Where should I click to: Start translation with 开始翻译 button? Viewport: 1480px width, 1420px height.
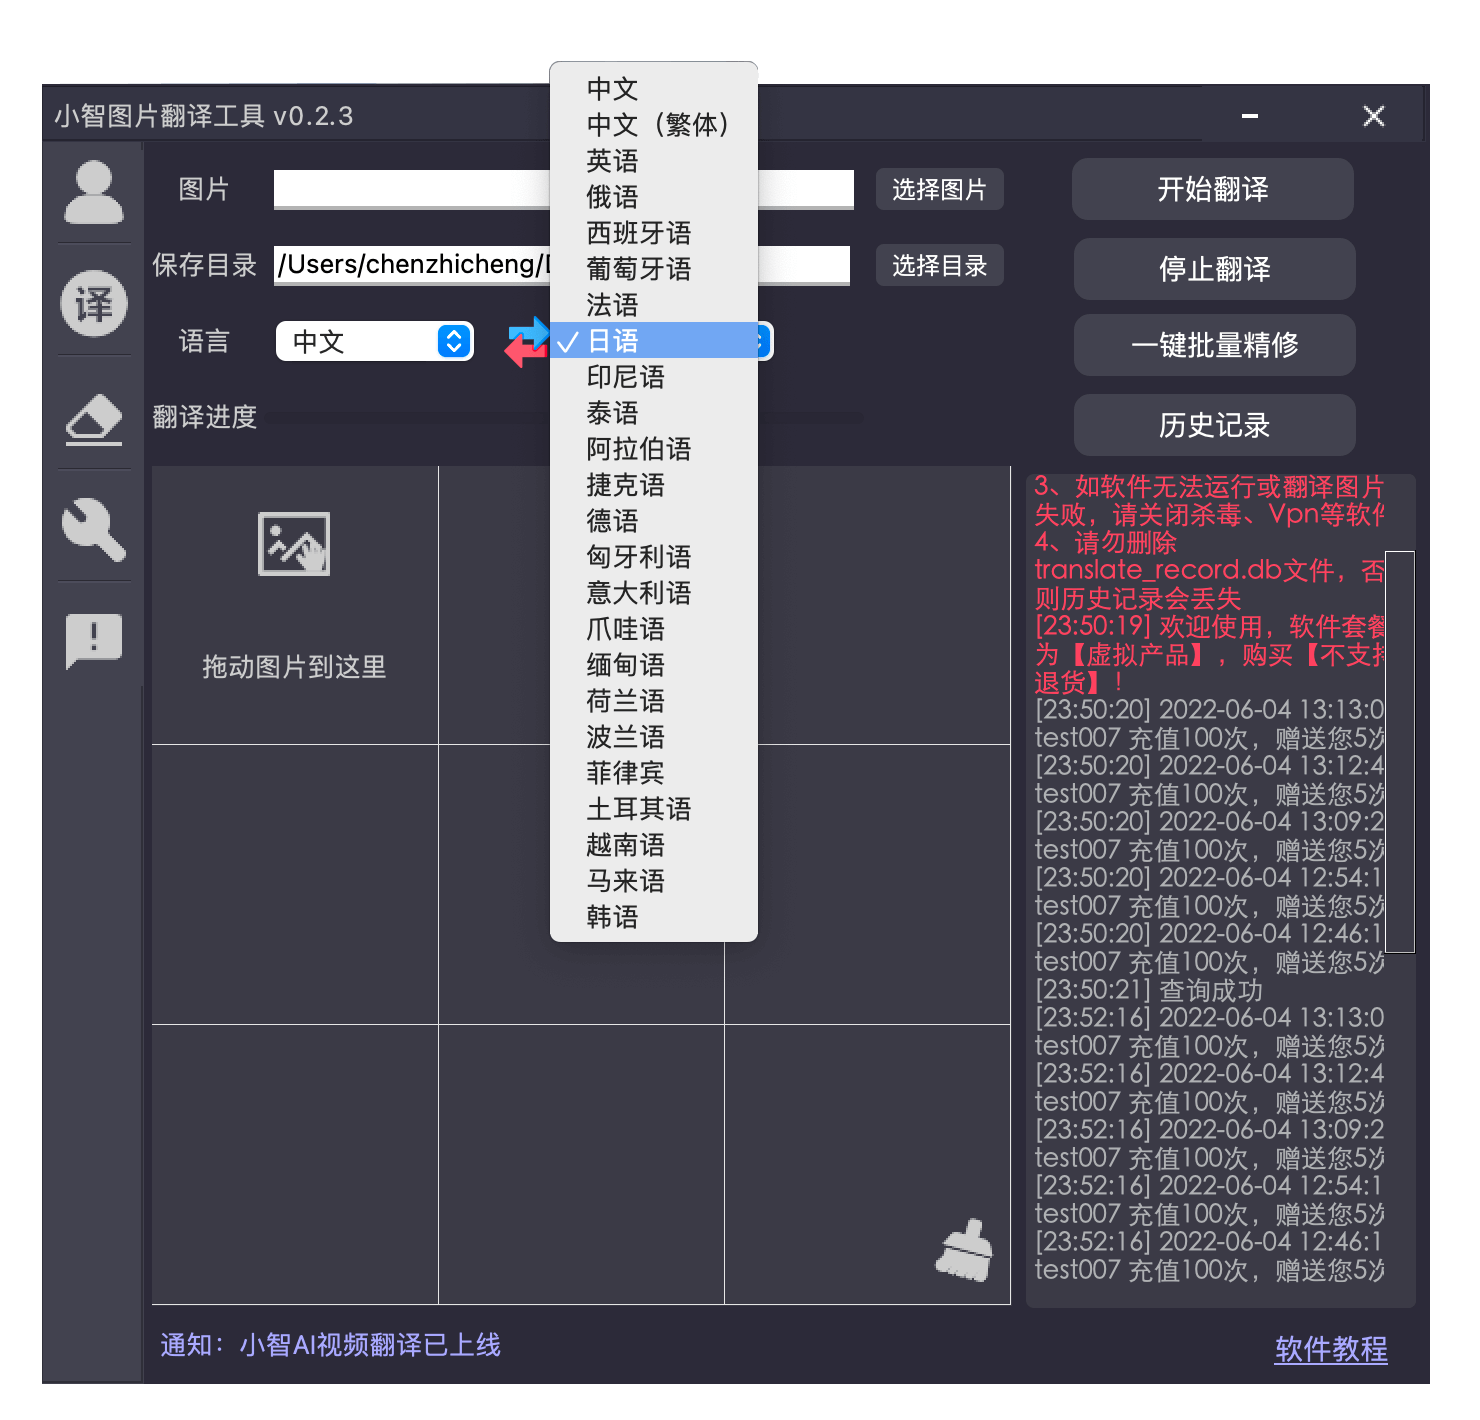coord(1213,189)
